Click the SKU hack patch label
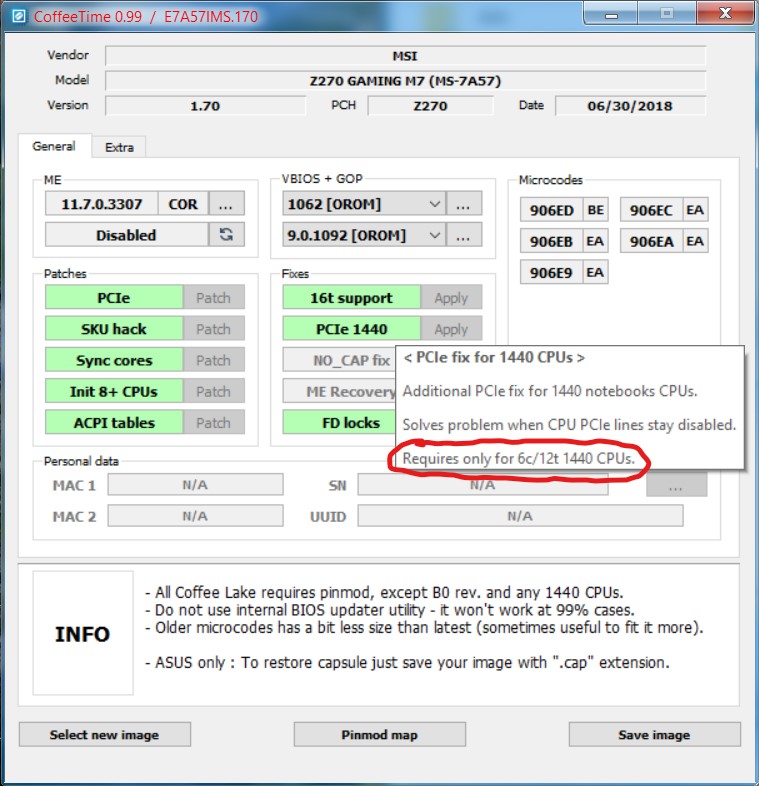This screenshot has width=759, height=786. click(114, 329)
